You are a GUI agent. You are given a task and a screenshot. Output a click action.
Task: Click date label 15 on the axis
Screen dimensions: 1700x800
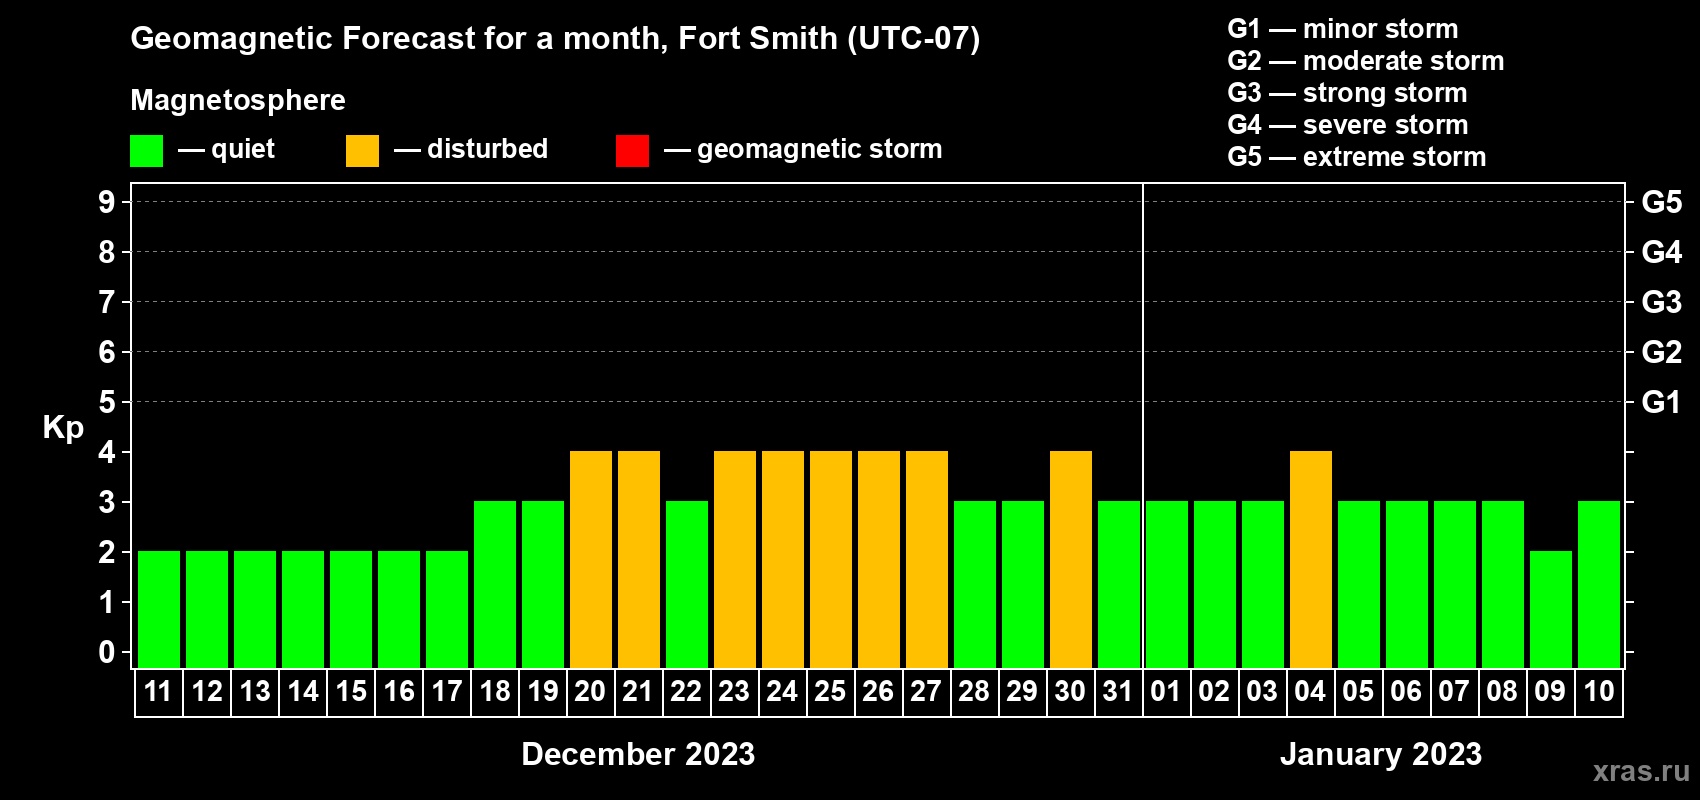tap(351, 692)
